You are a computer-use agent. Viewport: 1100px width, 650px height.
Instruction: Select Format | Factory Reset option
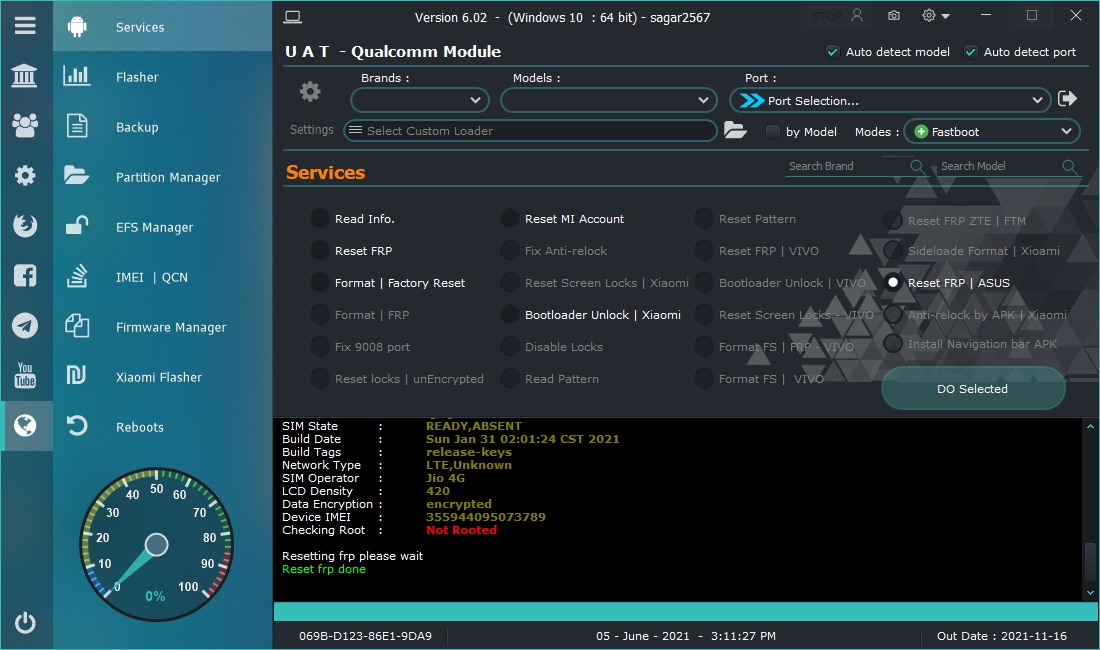click(320, 283)
